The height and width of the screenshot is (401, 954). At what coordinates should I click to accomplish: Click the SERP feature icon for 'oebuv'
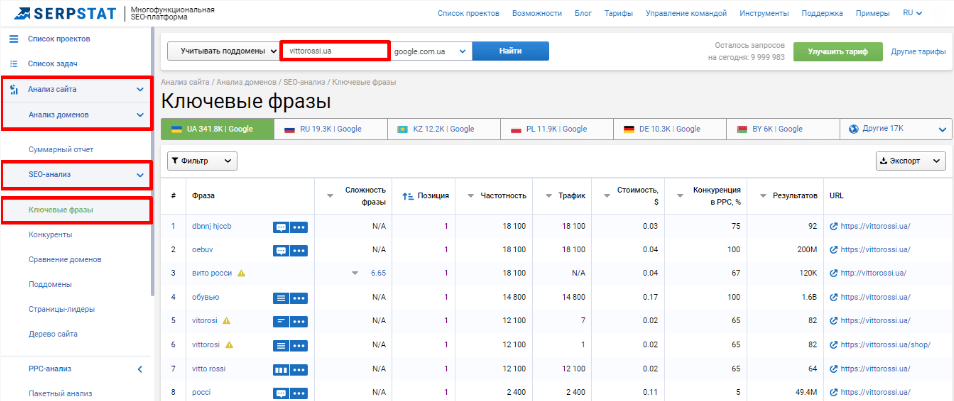[x=281, y=250]
